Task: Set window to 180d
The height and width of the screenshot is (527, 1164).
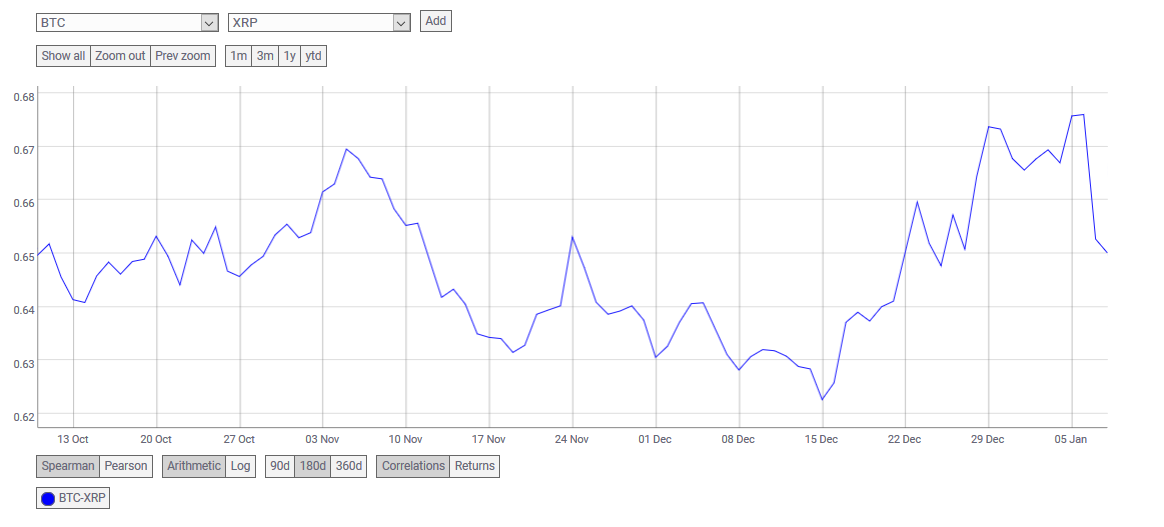Action: 313,466
